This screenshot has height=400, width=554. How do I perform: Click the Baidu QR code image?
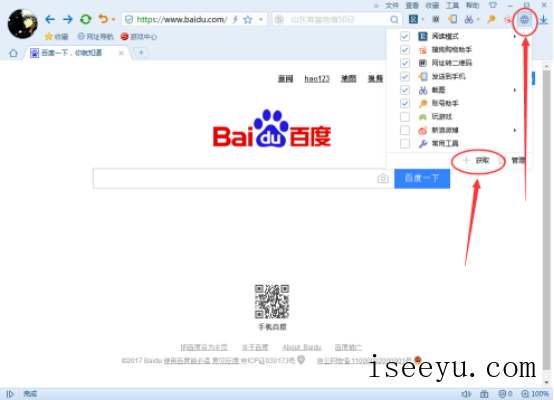(x=272, y=301)
